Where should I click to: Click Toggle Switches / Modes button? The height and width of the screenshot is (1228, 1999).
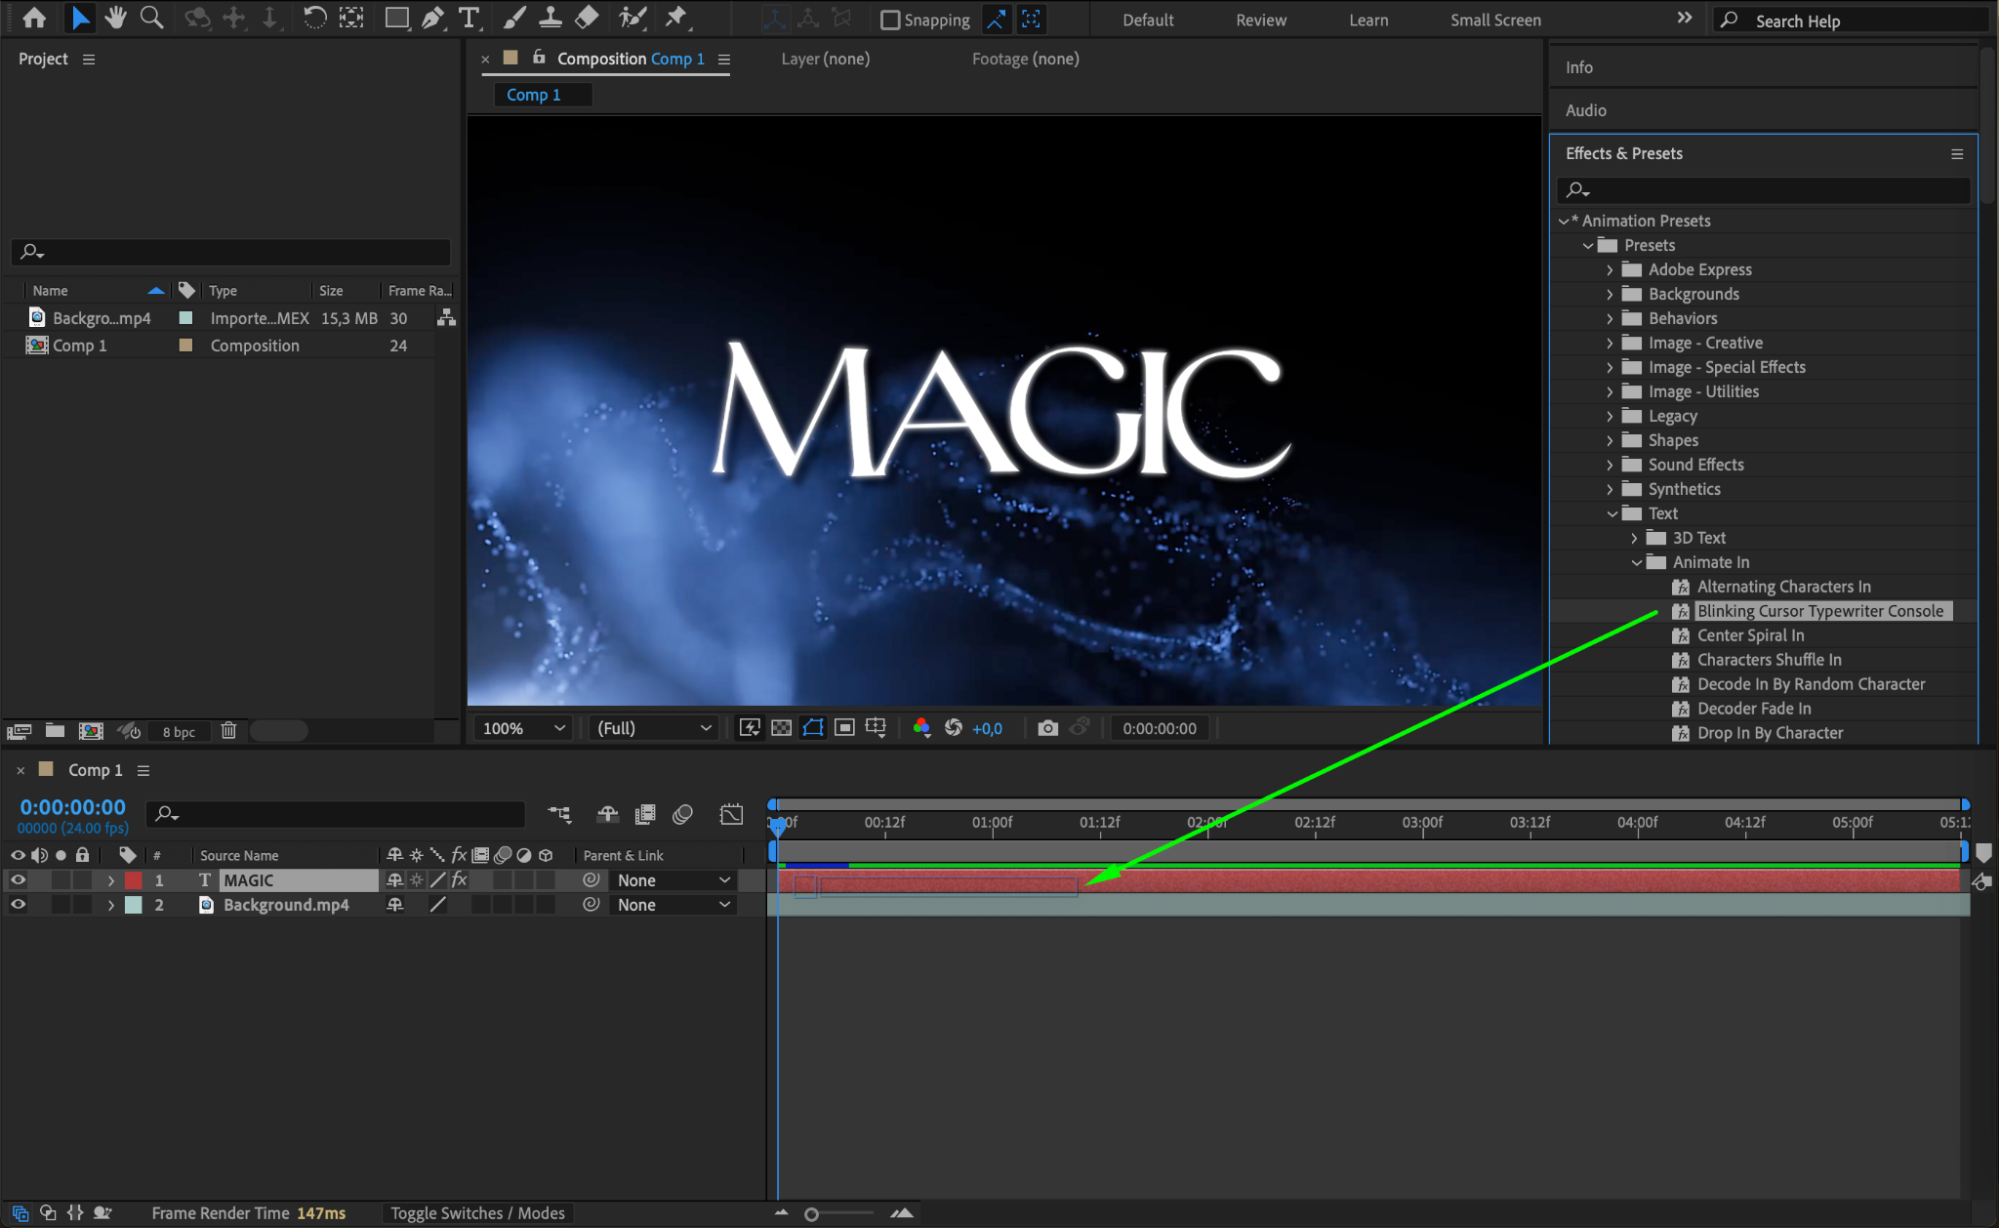tap(477, 1213)
